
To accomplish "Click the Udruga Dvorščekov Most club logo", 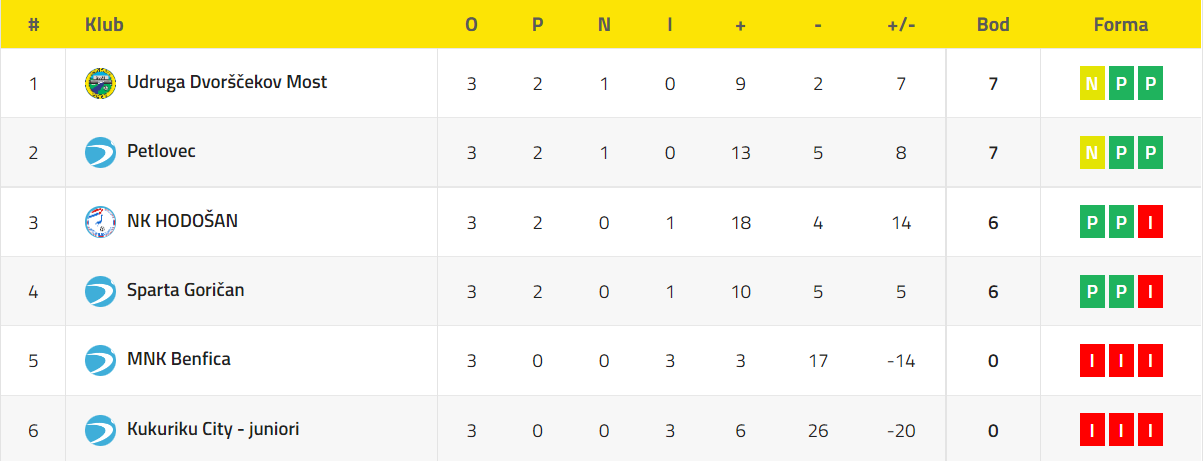I will 101,83.
